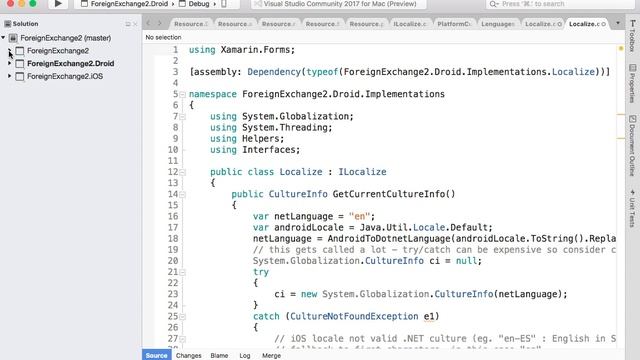Screen dimensions: 640x360
Task: Switch to the Languages tab
Action: 498,24
